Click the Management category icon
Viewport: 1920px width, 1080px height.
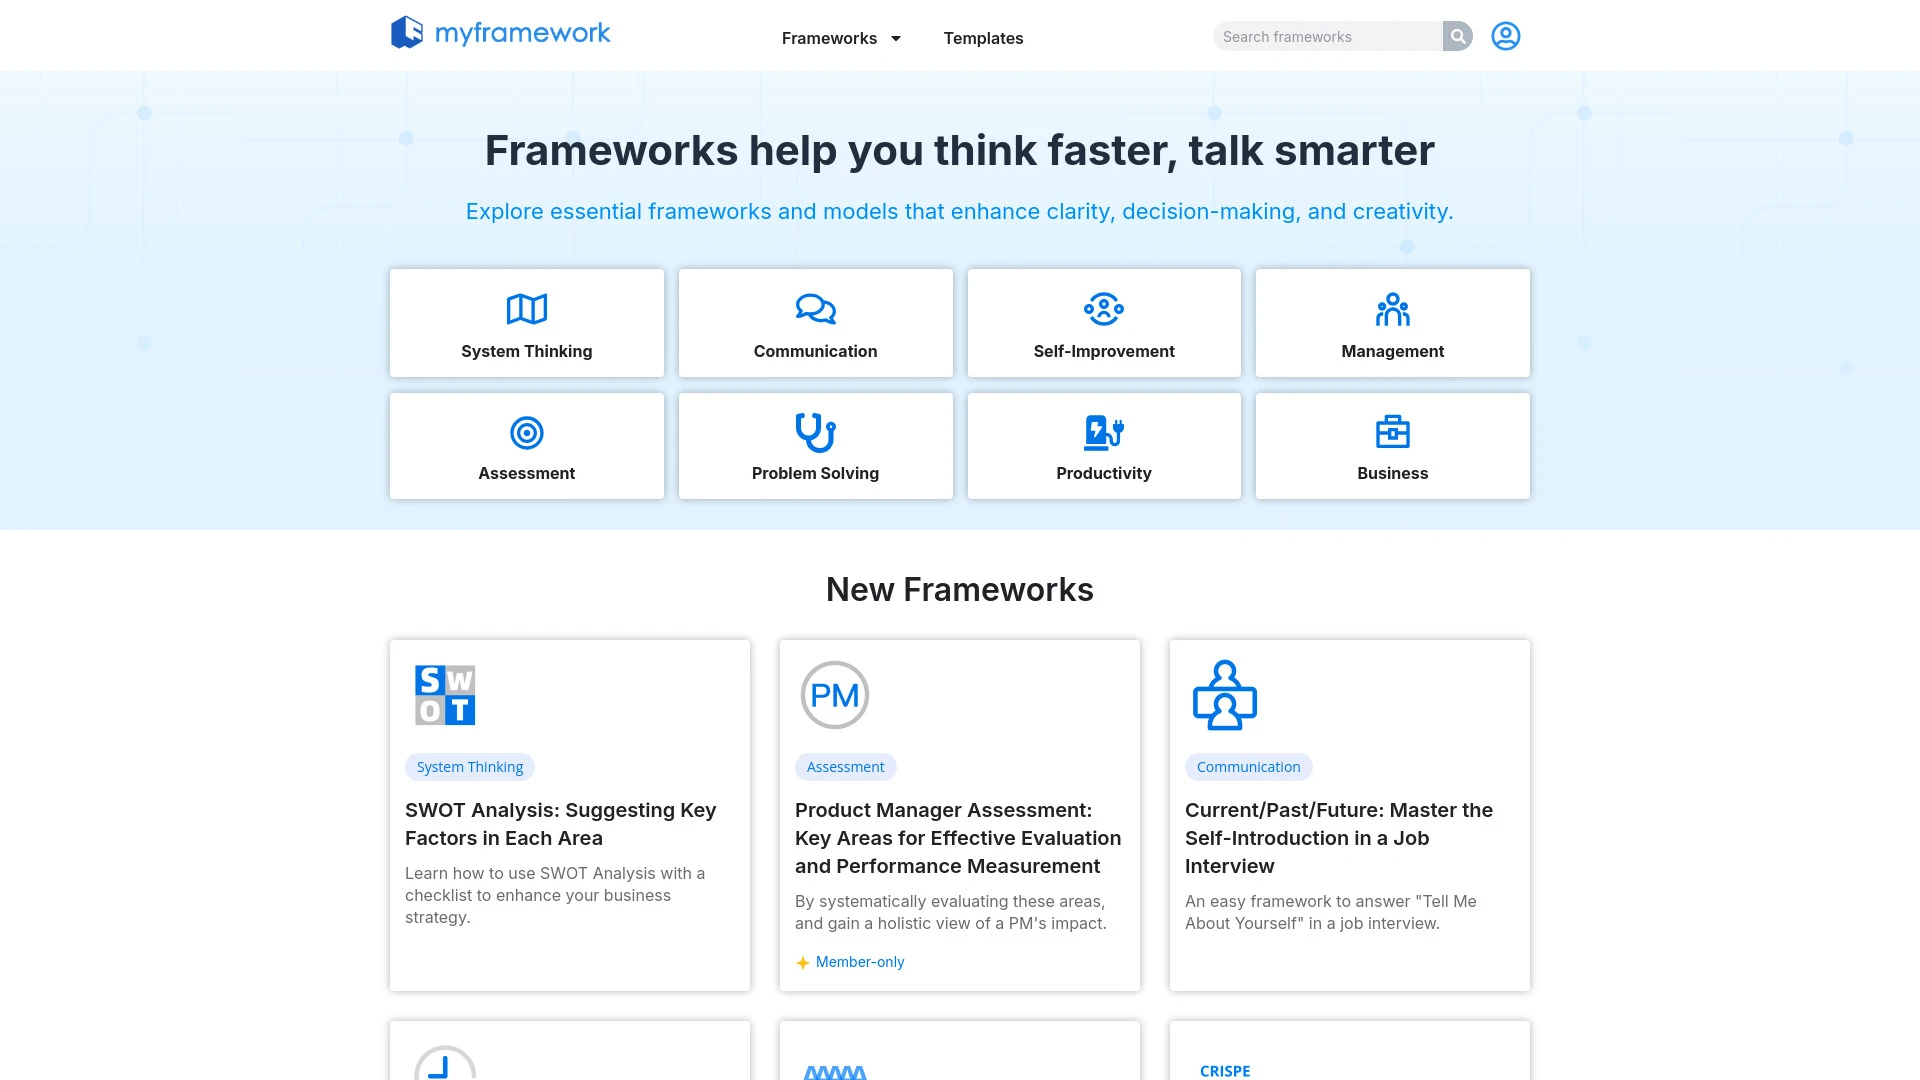click(x=1393, y=309)
